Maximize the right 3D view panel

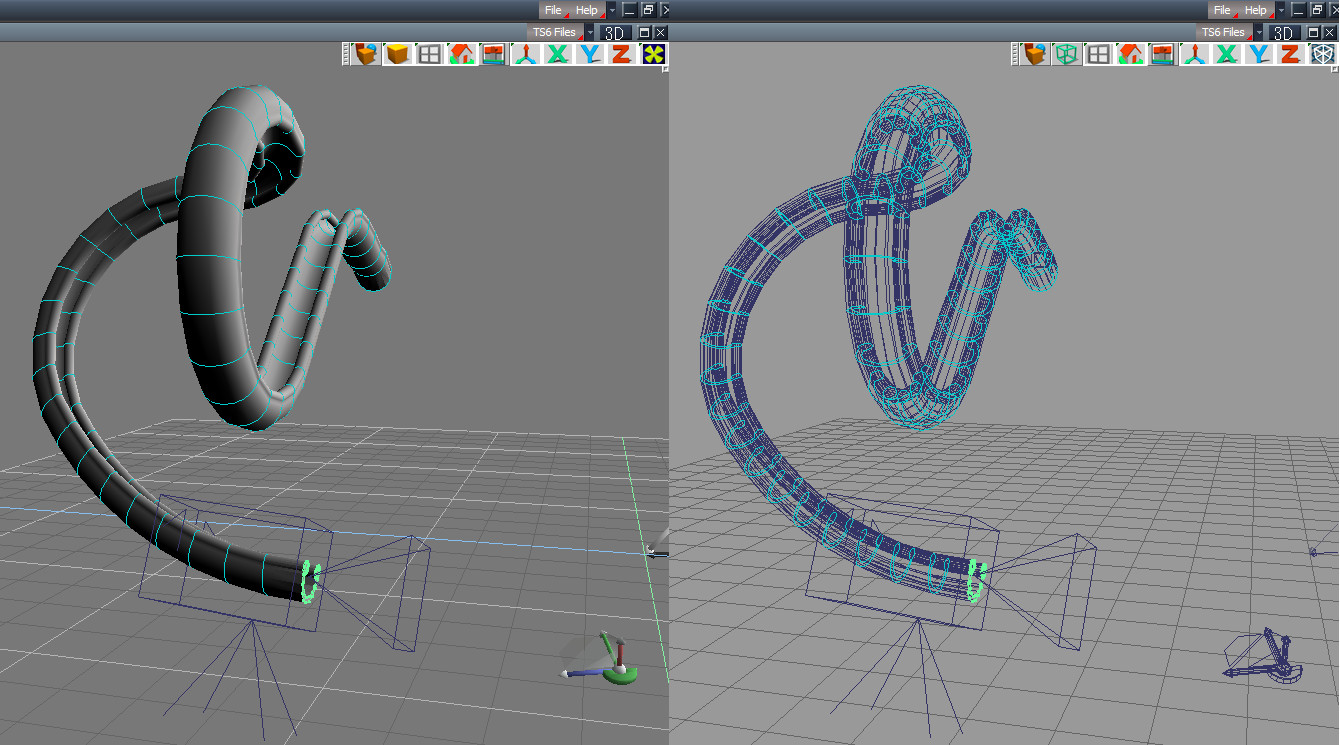click(1313, 32)
